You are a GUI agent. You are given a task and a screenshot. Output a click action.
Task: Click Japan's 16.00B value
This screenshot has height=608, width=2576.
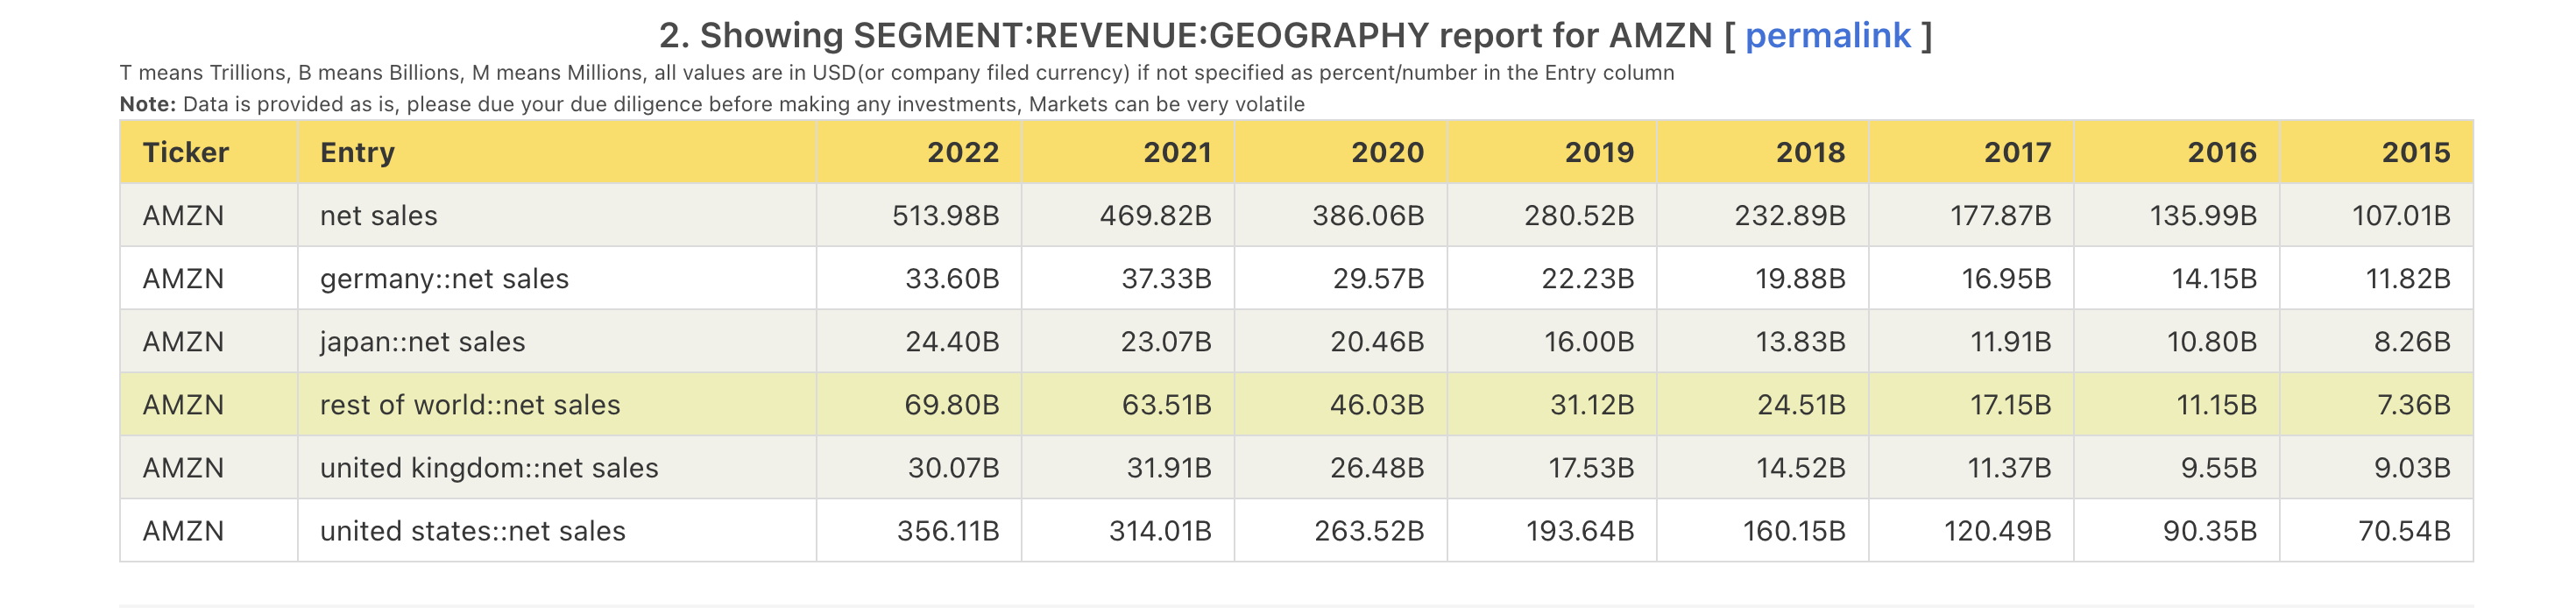[x=1589, y=341]
